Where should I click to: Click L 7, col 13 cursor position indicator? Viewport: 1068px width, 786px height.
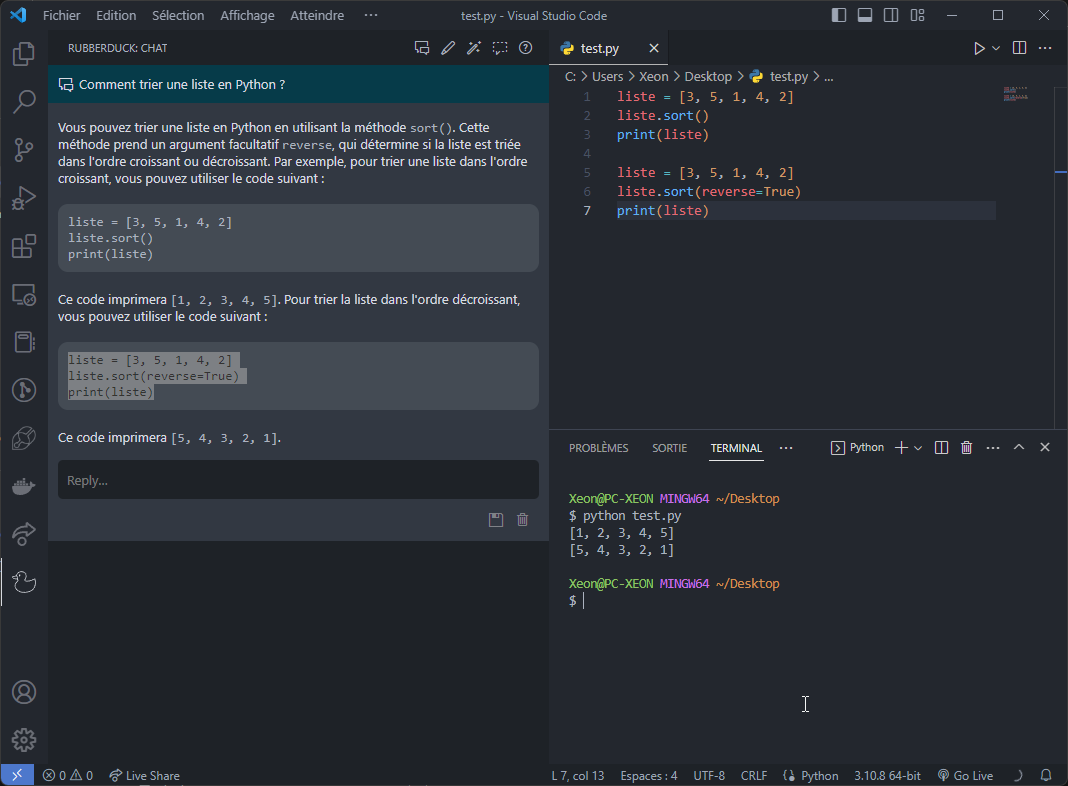tap(578, 775)
